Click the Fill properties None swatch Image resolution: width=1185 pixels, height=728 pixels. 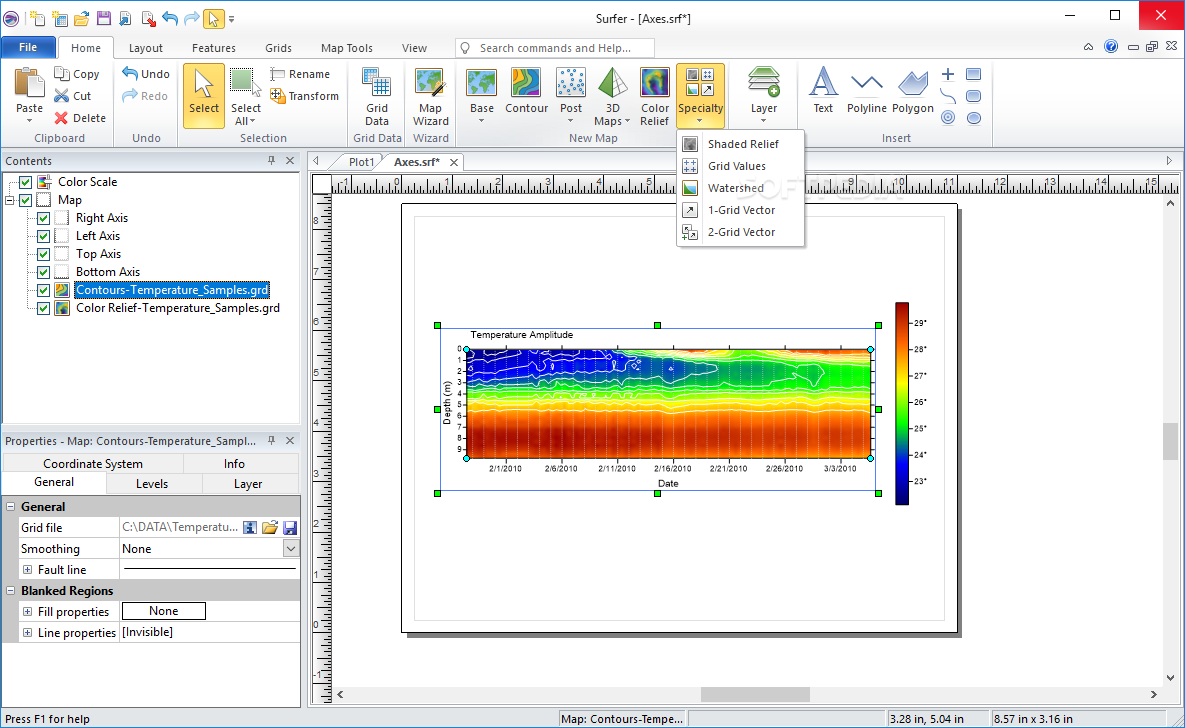point(163,611)
